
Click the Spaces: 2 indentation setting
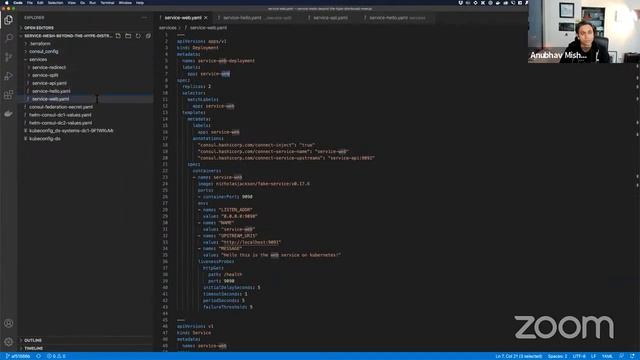557,356
